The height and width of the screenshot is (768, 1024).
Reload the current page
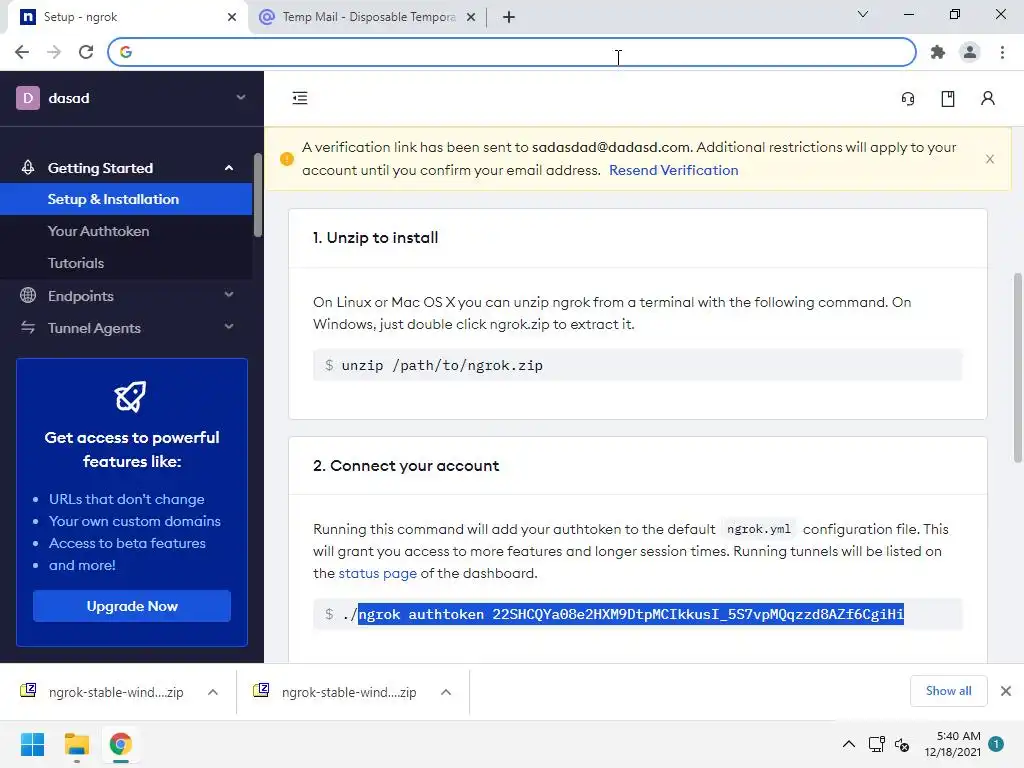[x=86, y=52]
